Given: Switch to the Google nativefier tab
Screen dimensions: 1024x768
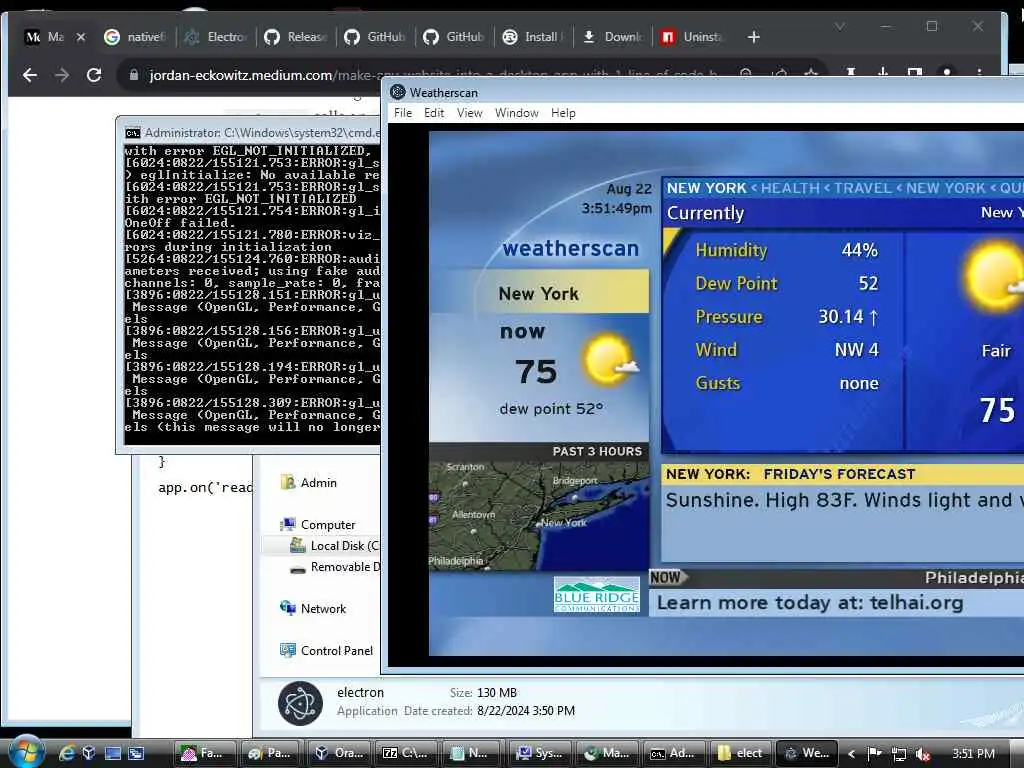Looking at the screenshot, I should click(135, 37).
